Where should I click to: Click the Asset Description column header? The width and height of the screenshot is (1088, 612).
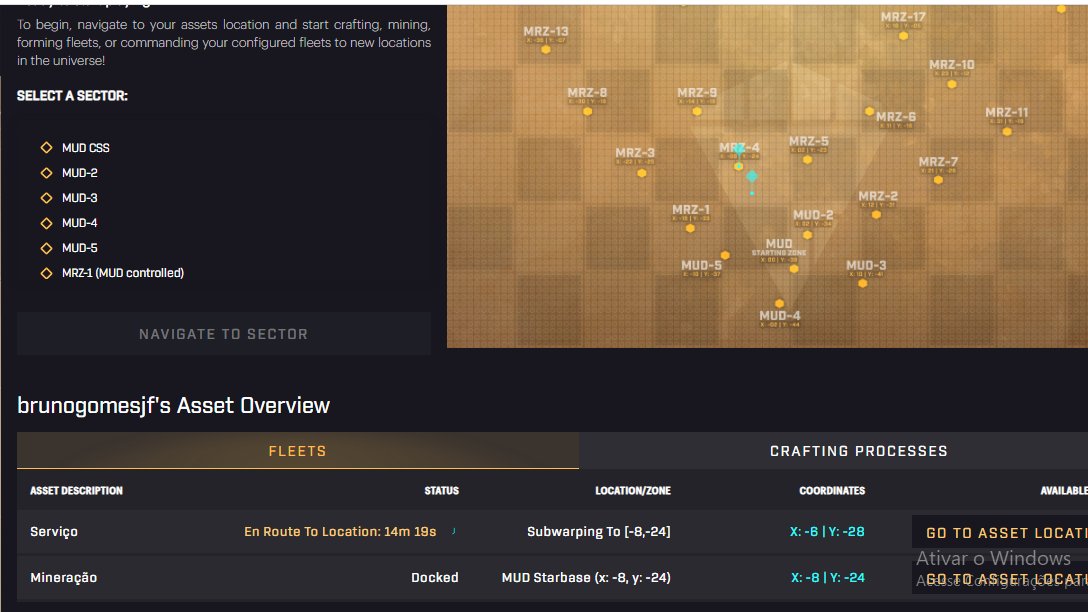pos(76,491)
